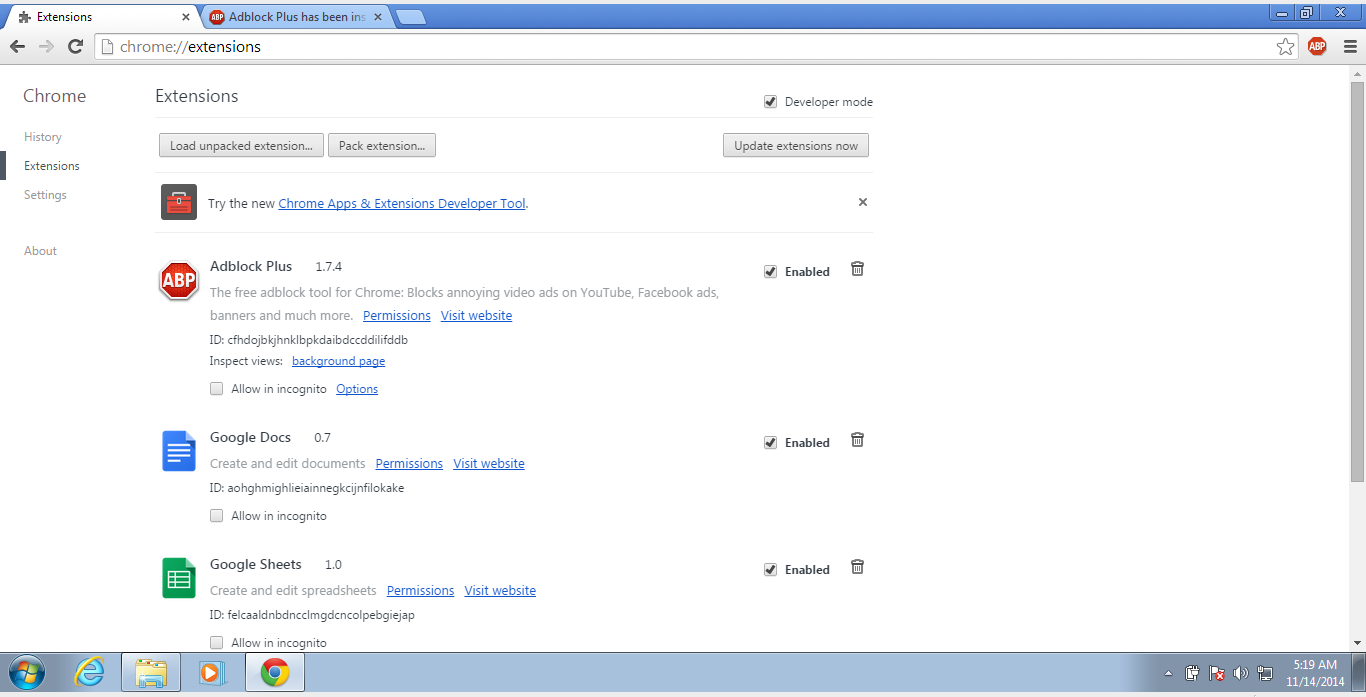Go back with the browser back arrow

pyautogui.click(x=17, y=46)
